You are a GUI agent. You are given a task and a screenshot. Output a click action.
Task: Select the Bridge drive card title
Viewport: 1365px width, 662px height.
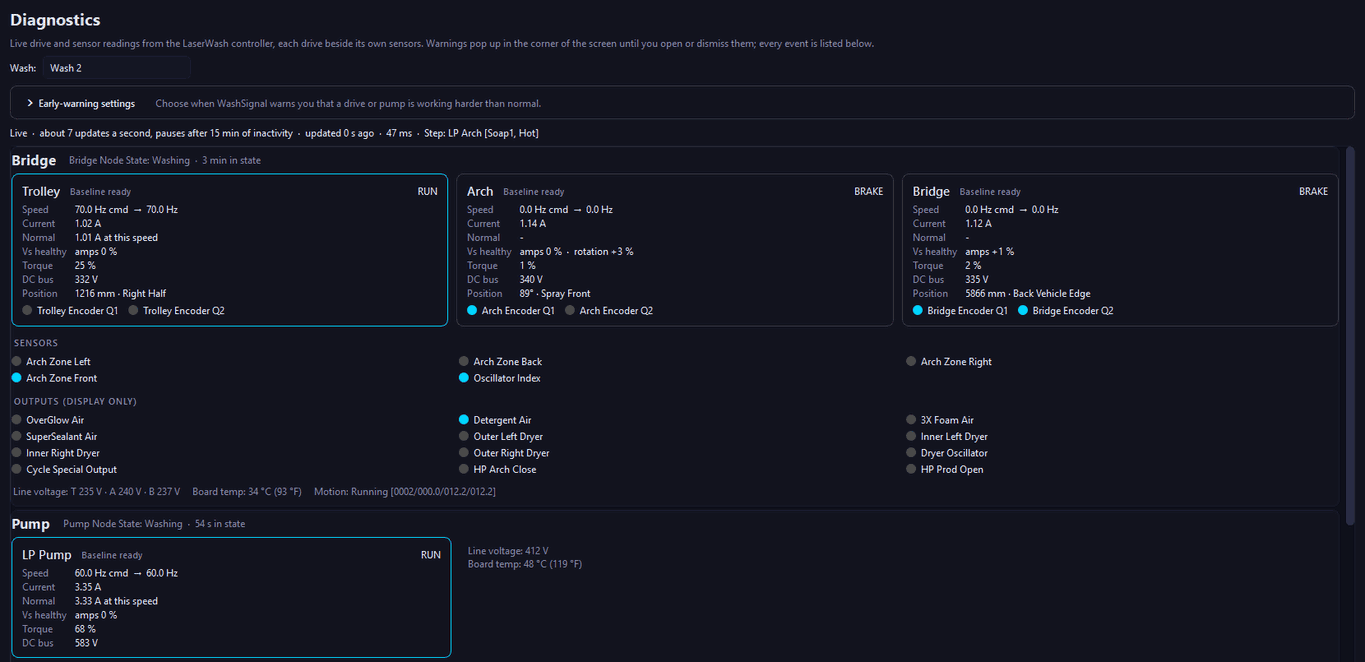pos(931,191)
